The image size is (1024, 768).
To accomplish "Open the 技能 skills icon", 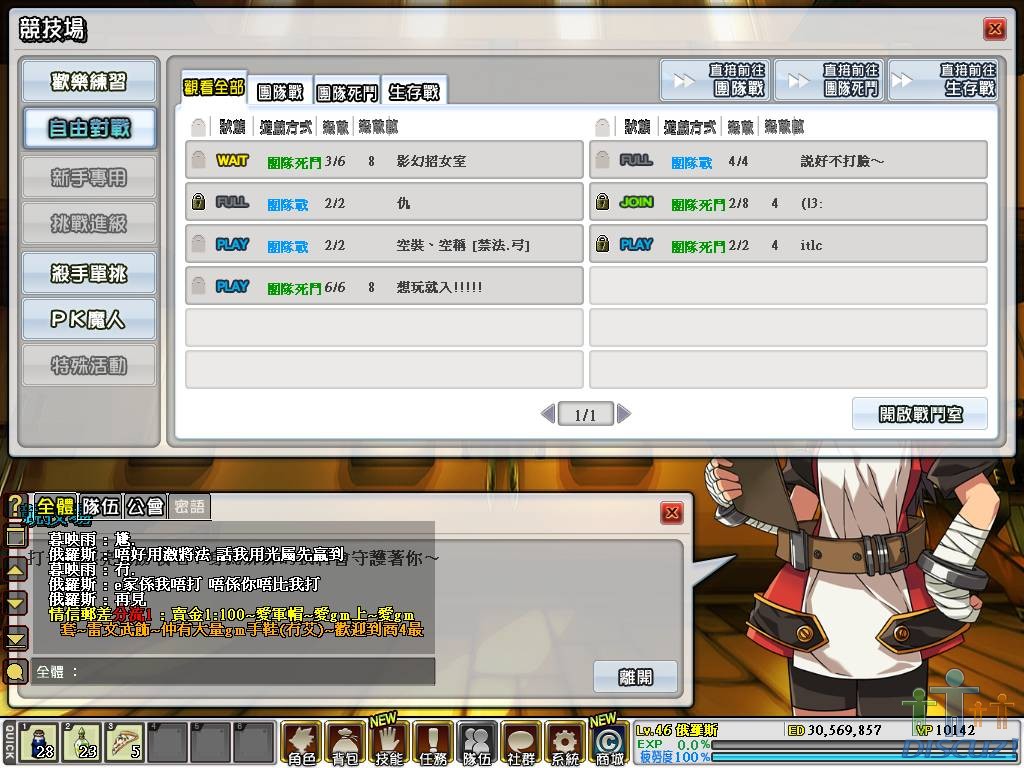I will [389, 744].
